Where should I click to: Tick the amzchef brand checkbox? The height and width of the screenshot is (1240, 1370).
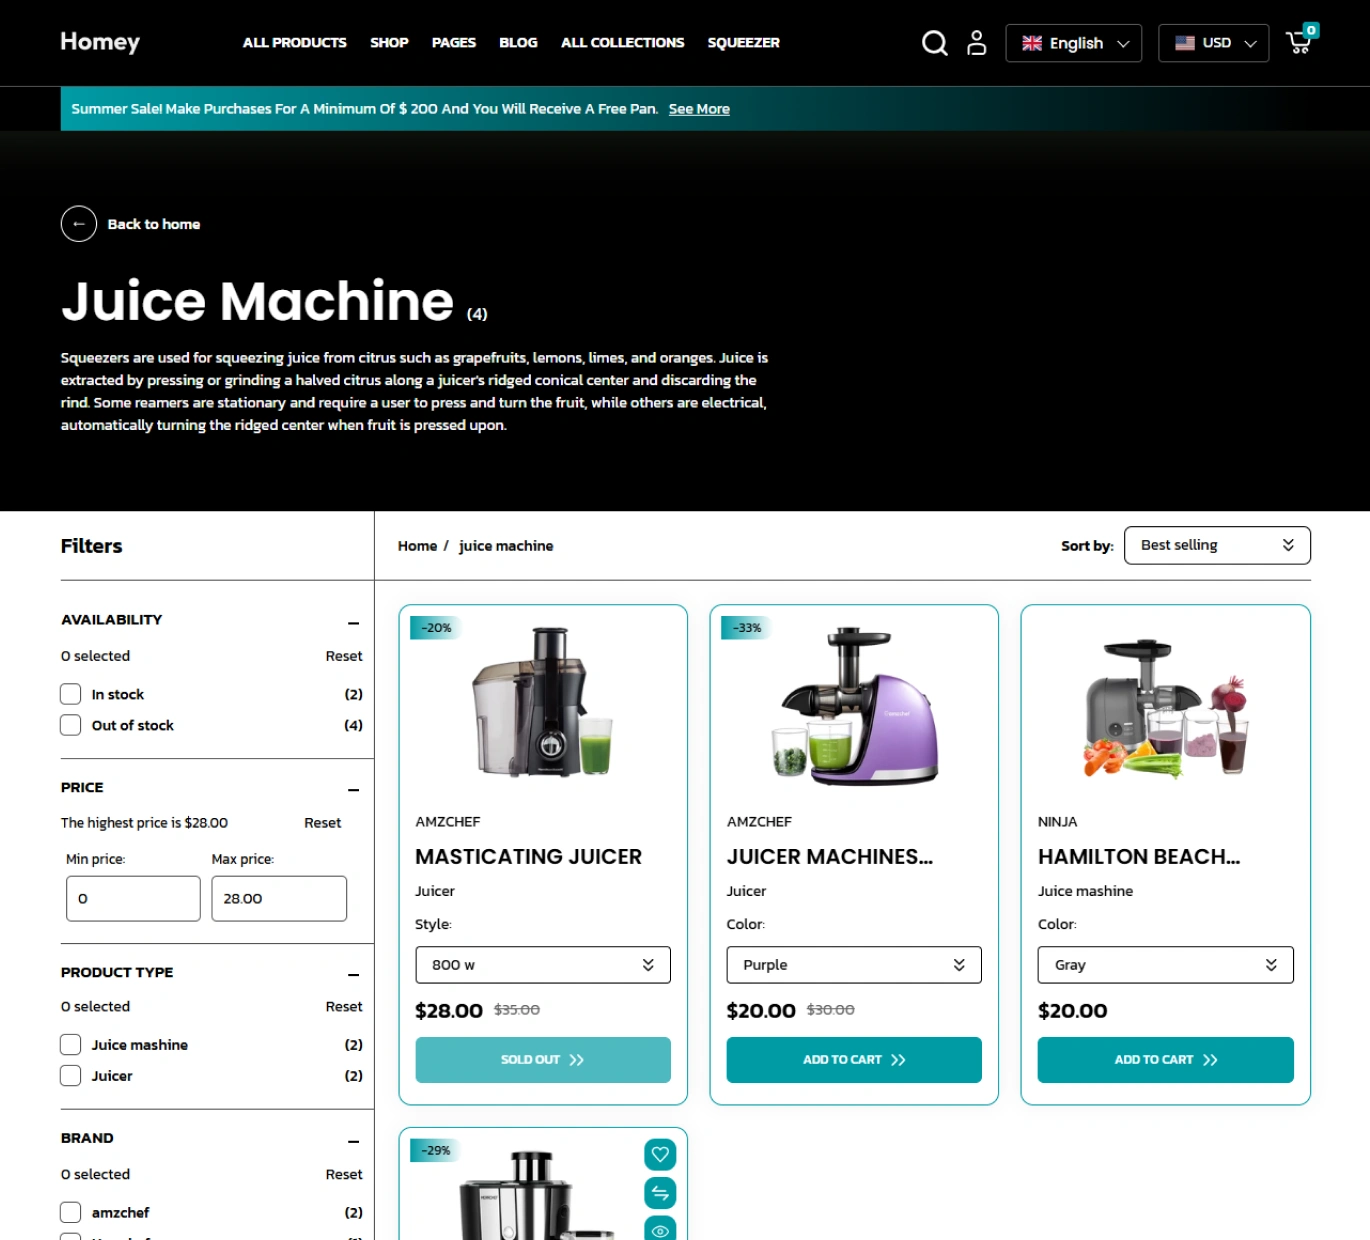tap(71, 1212)
